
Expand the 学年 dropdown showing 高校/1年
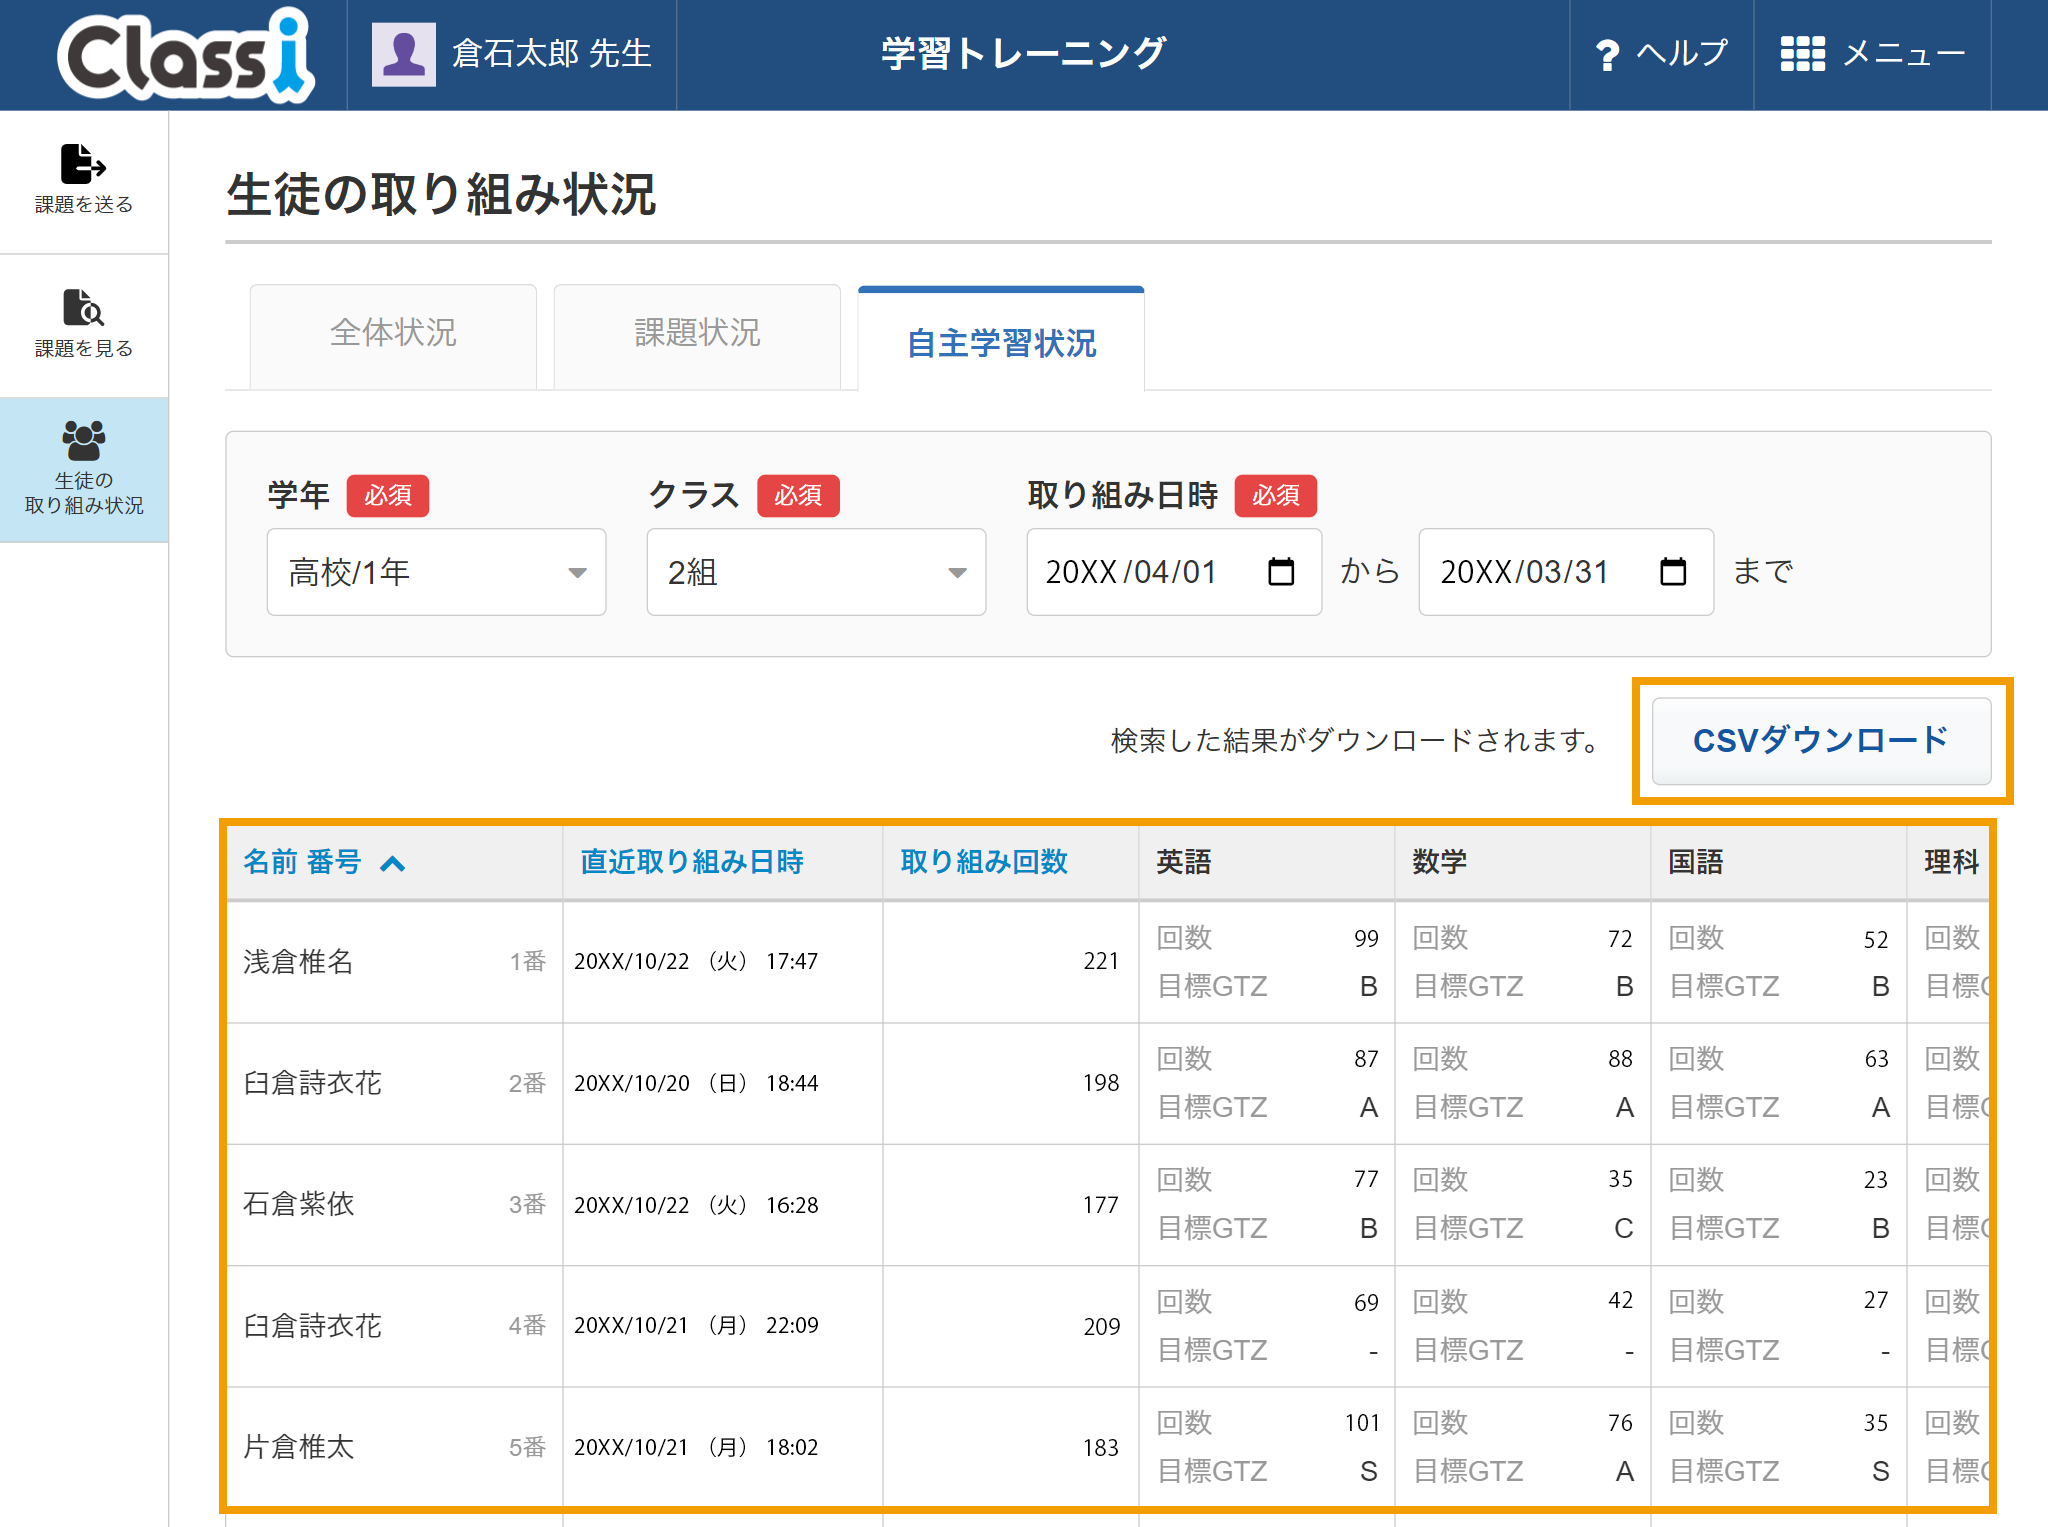(x=436, y=572)
